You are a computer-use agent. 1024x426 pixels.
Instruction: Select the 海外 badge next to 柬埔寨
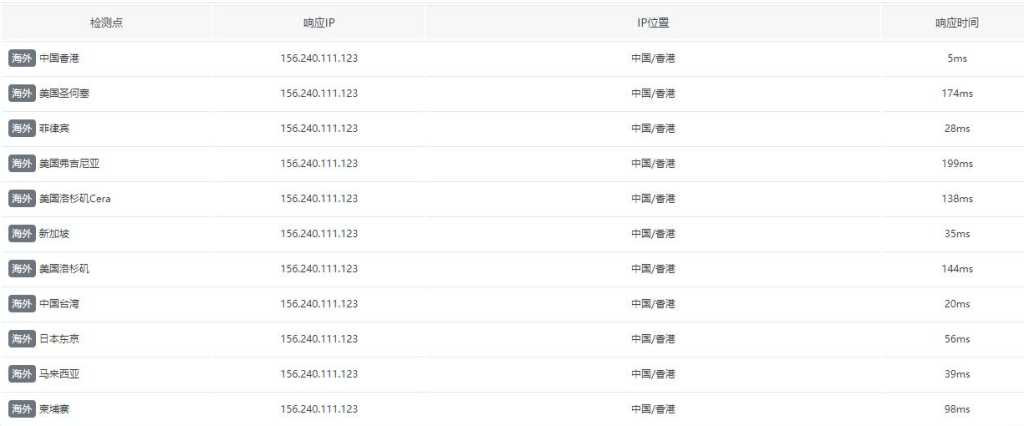pos(21,409)
